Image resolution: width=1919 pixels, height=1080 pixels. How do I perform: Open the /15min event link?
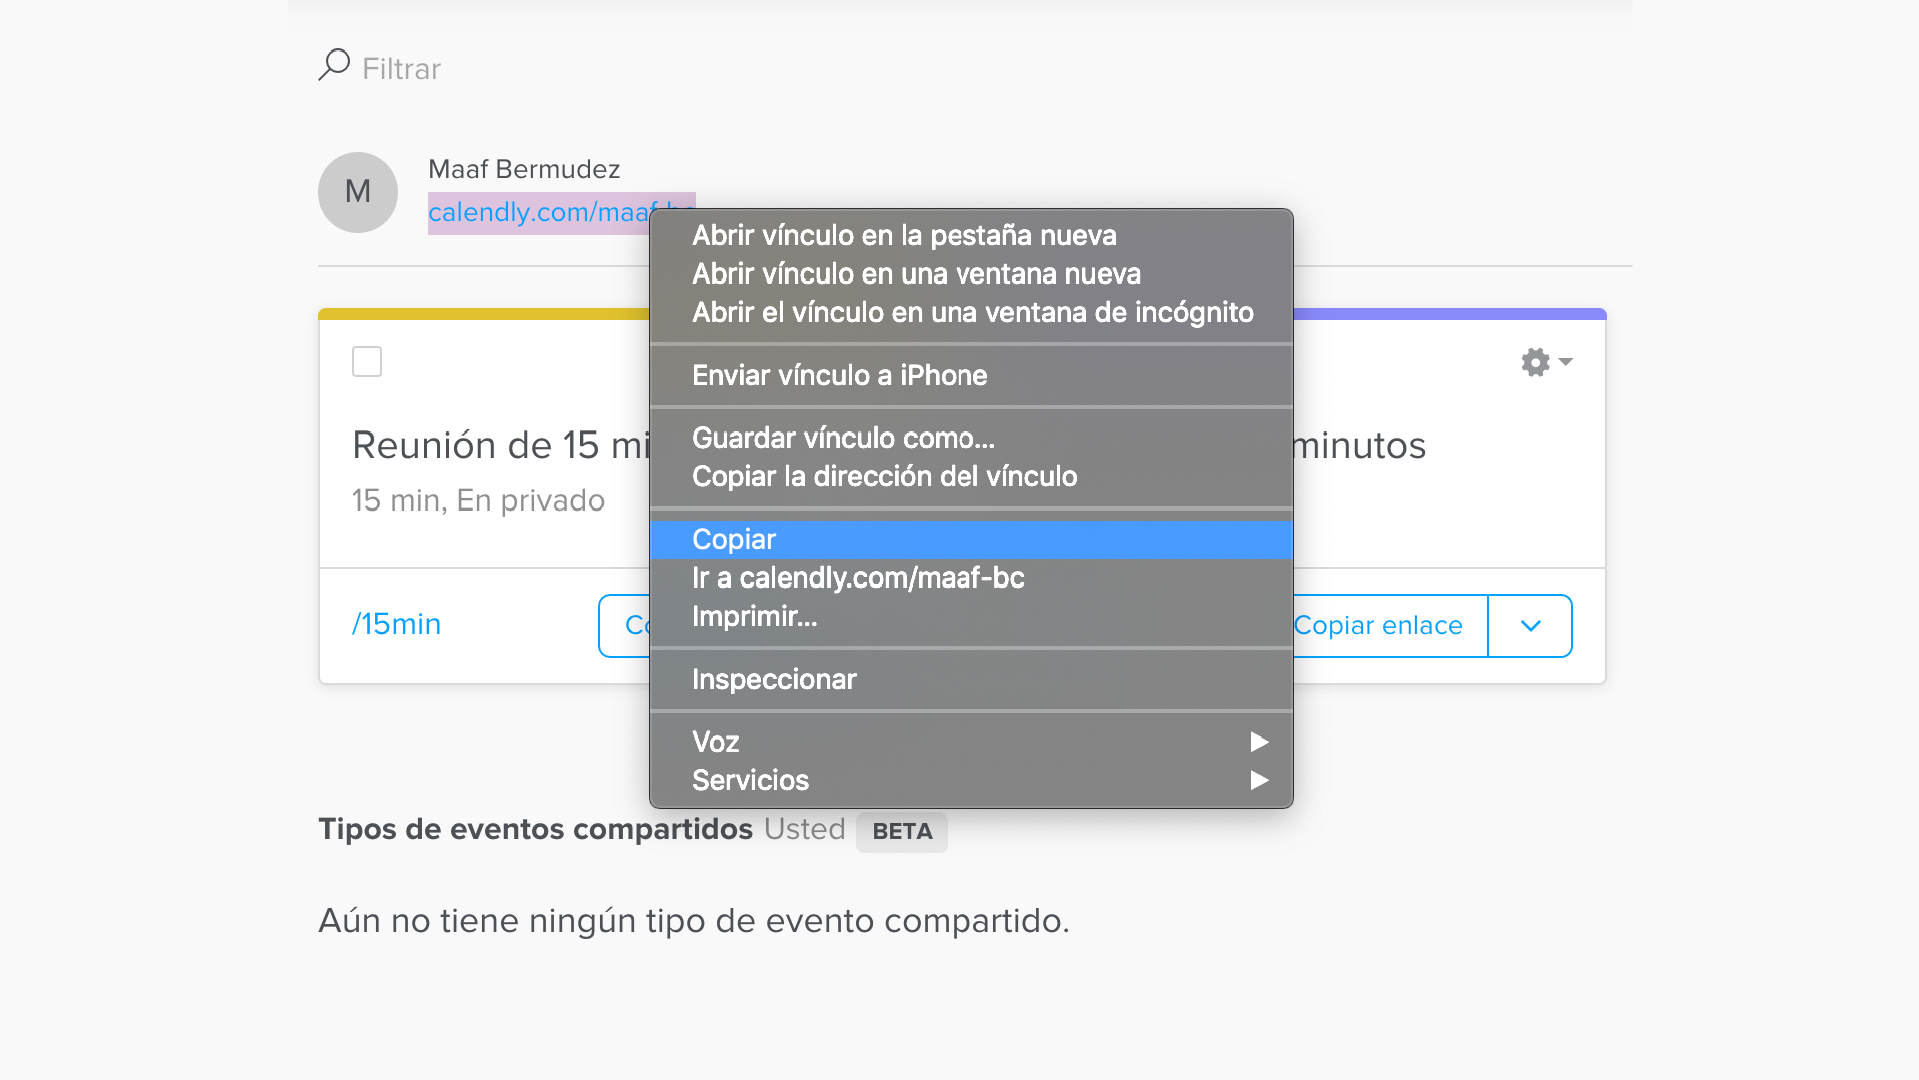tap(396, 624)
